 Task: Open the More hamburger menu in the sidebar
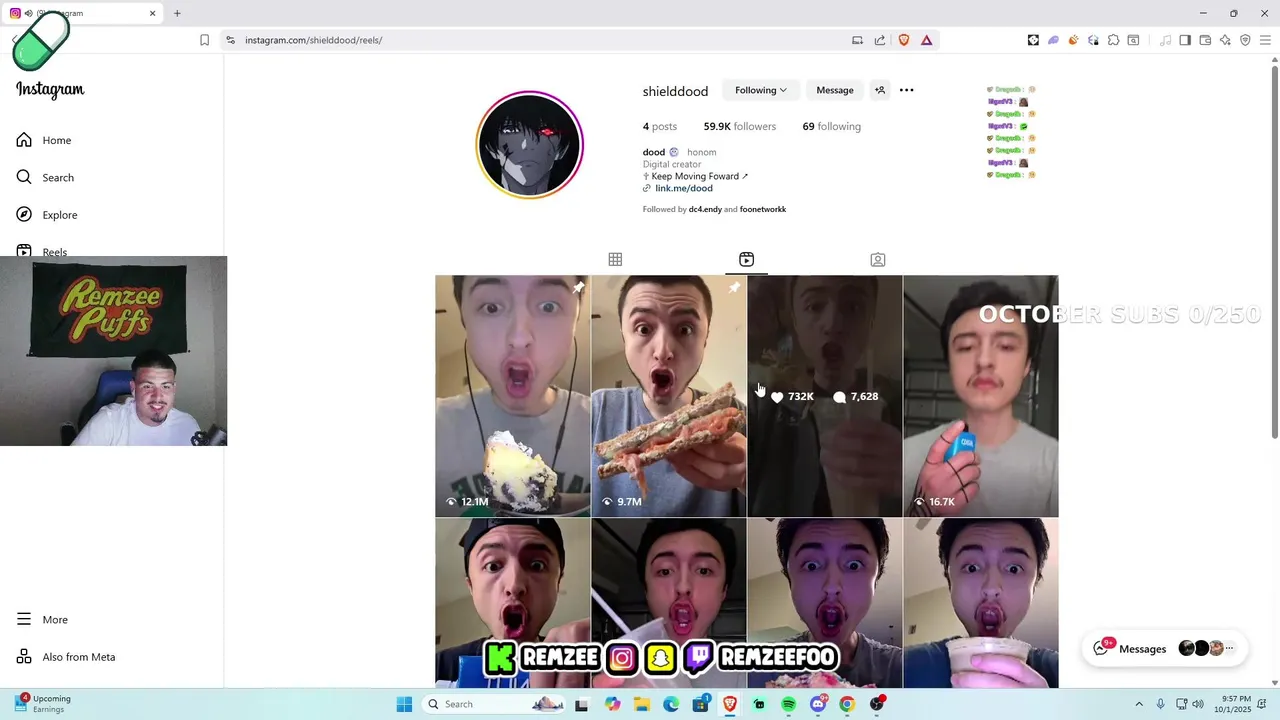[42, 619]
